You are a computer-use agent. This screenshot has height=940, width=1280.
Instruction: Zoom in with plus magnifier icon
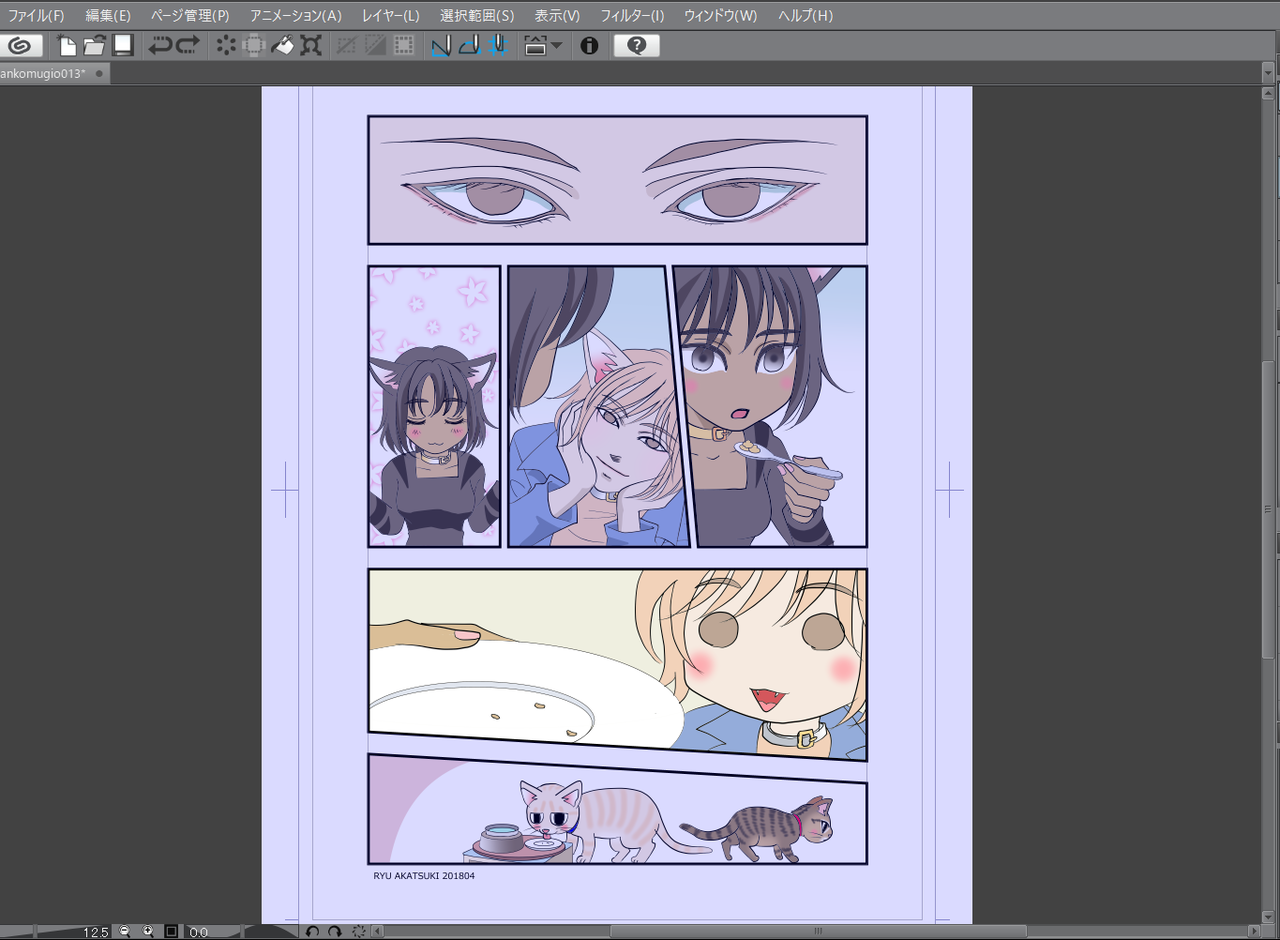148,932
